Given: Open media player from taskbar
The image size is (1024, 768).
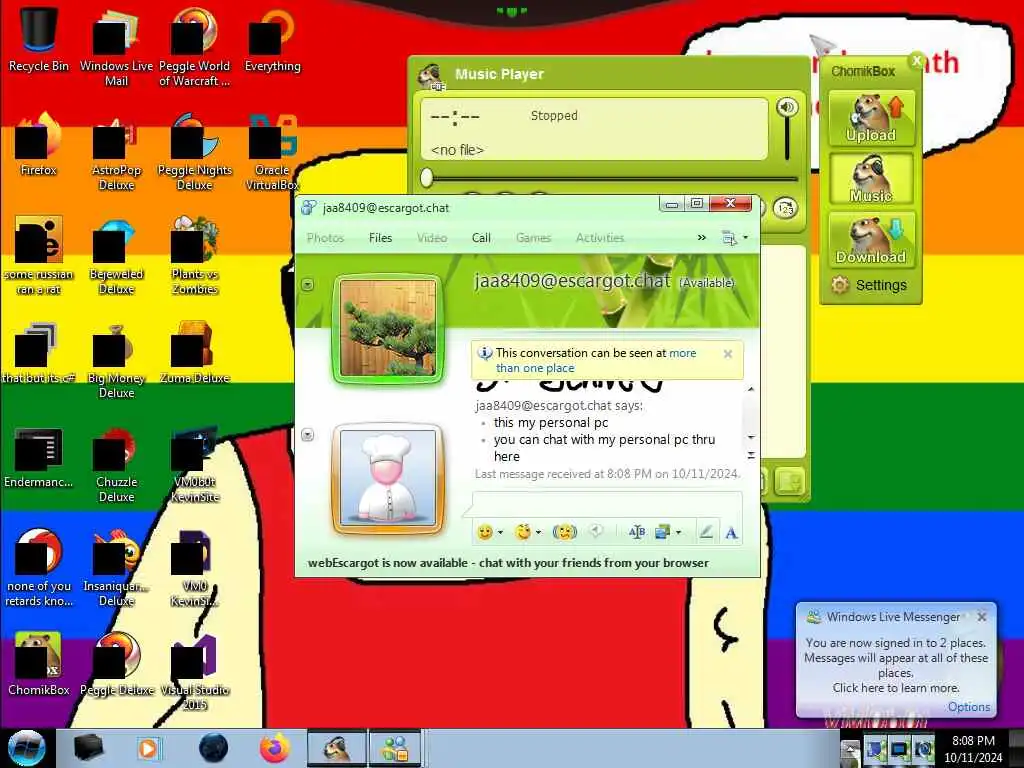Looking at the screenshot, I should (148, 748).
